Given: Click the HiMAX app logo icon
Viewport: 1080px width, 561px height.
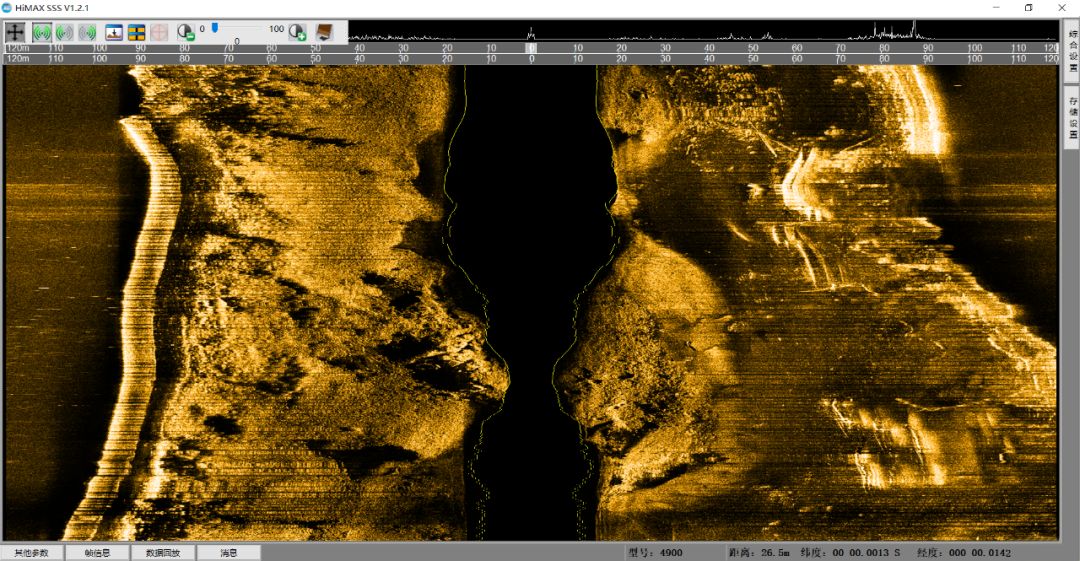Looking at the screenshot, I should click(x=7, y=8).
